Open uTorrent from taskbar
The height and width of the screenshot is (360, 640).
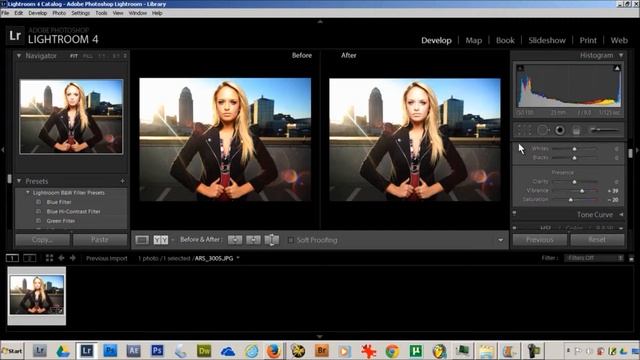(x=416, y=351)
